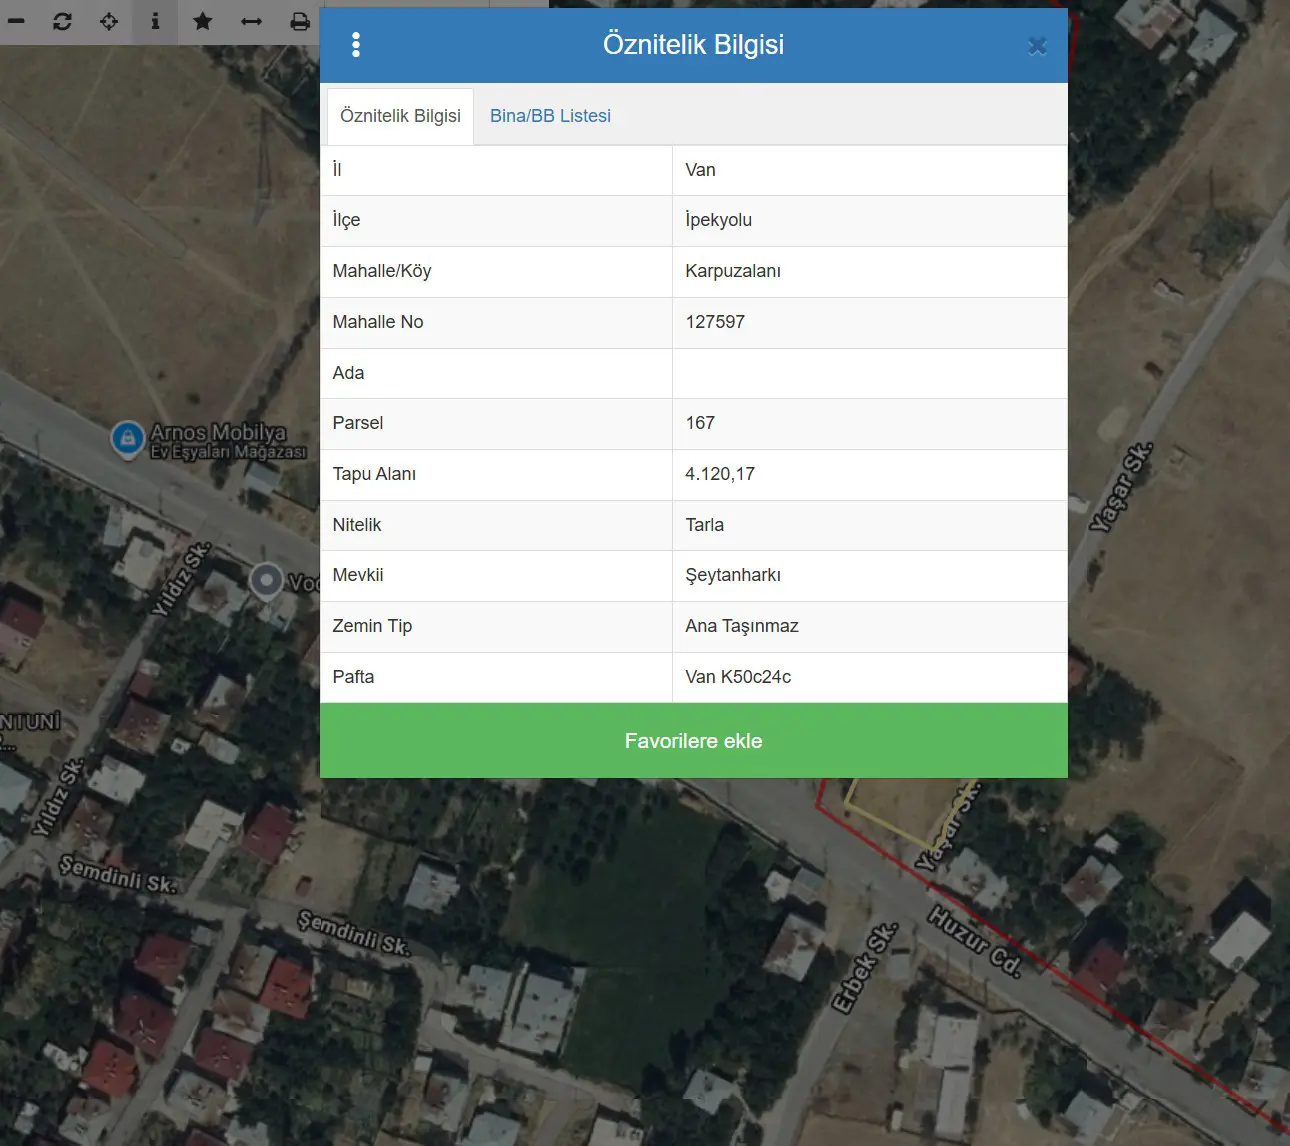Open favorites star icon

click(x=203, y=21)
